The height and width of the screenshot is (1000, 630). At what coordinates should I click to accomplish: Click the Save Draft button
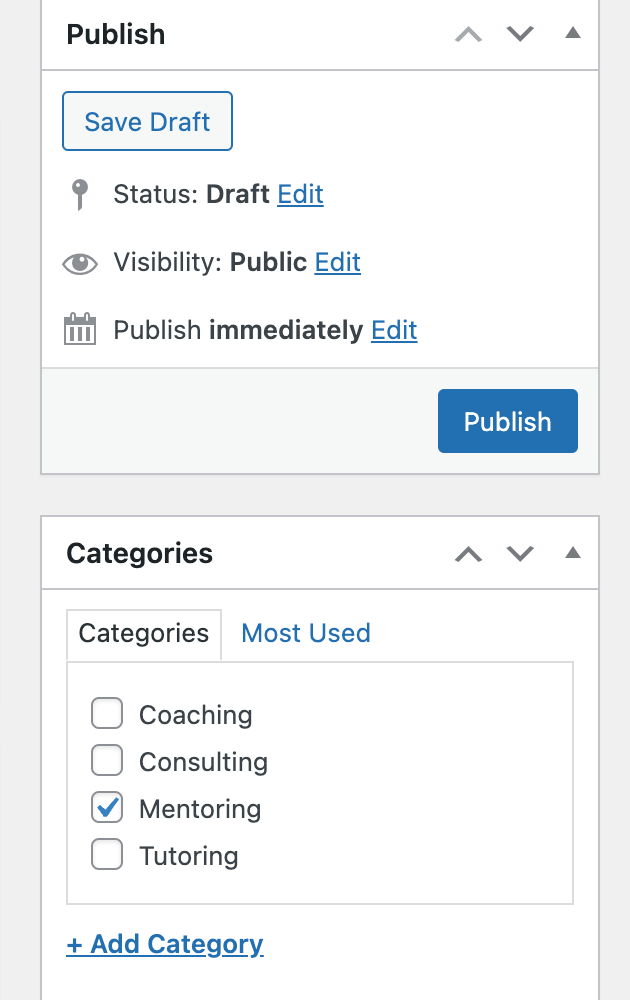click(x=147, y=121)
